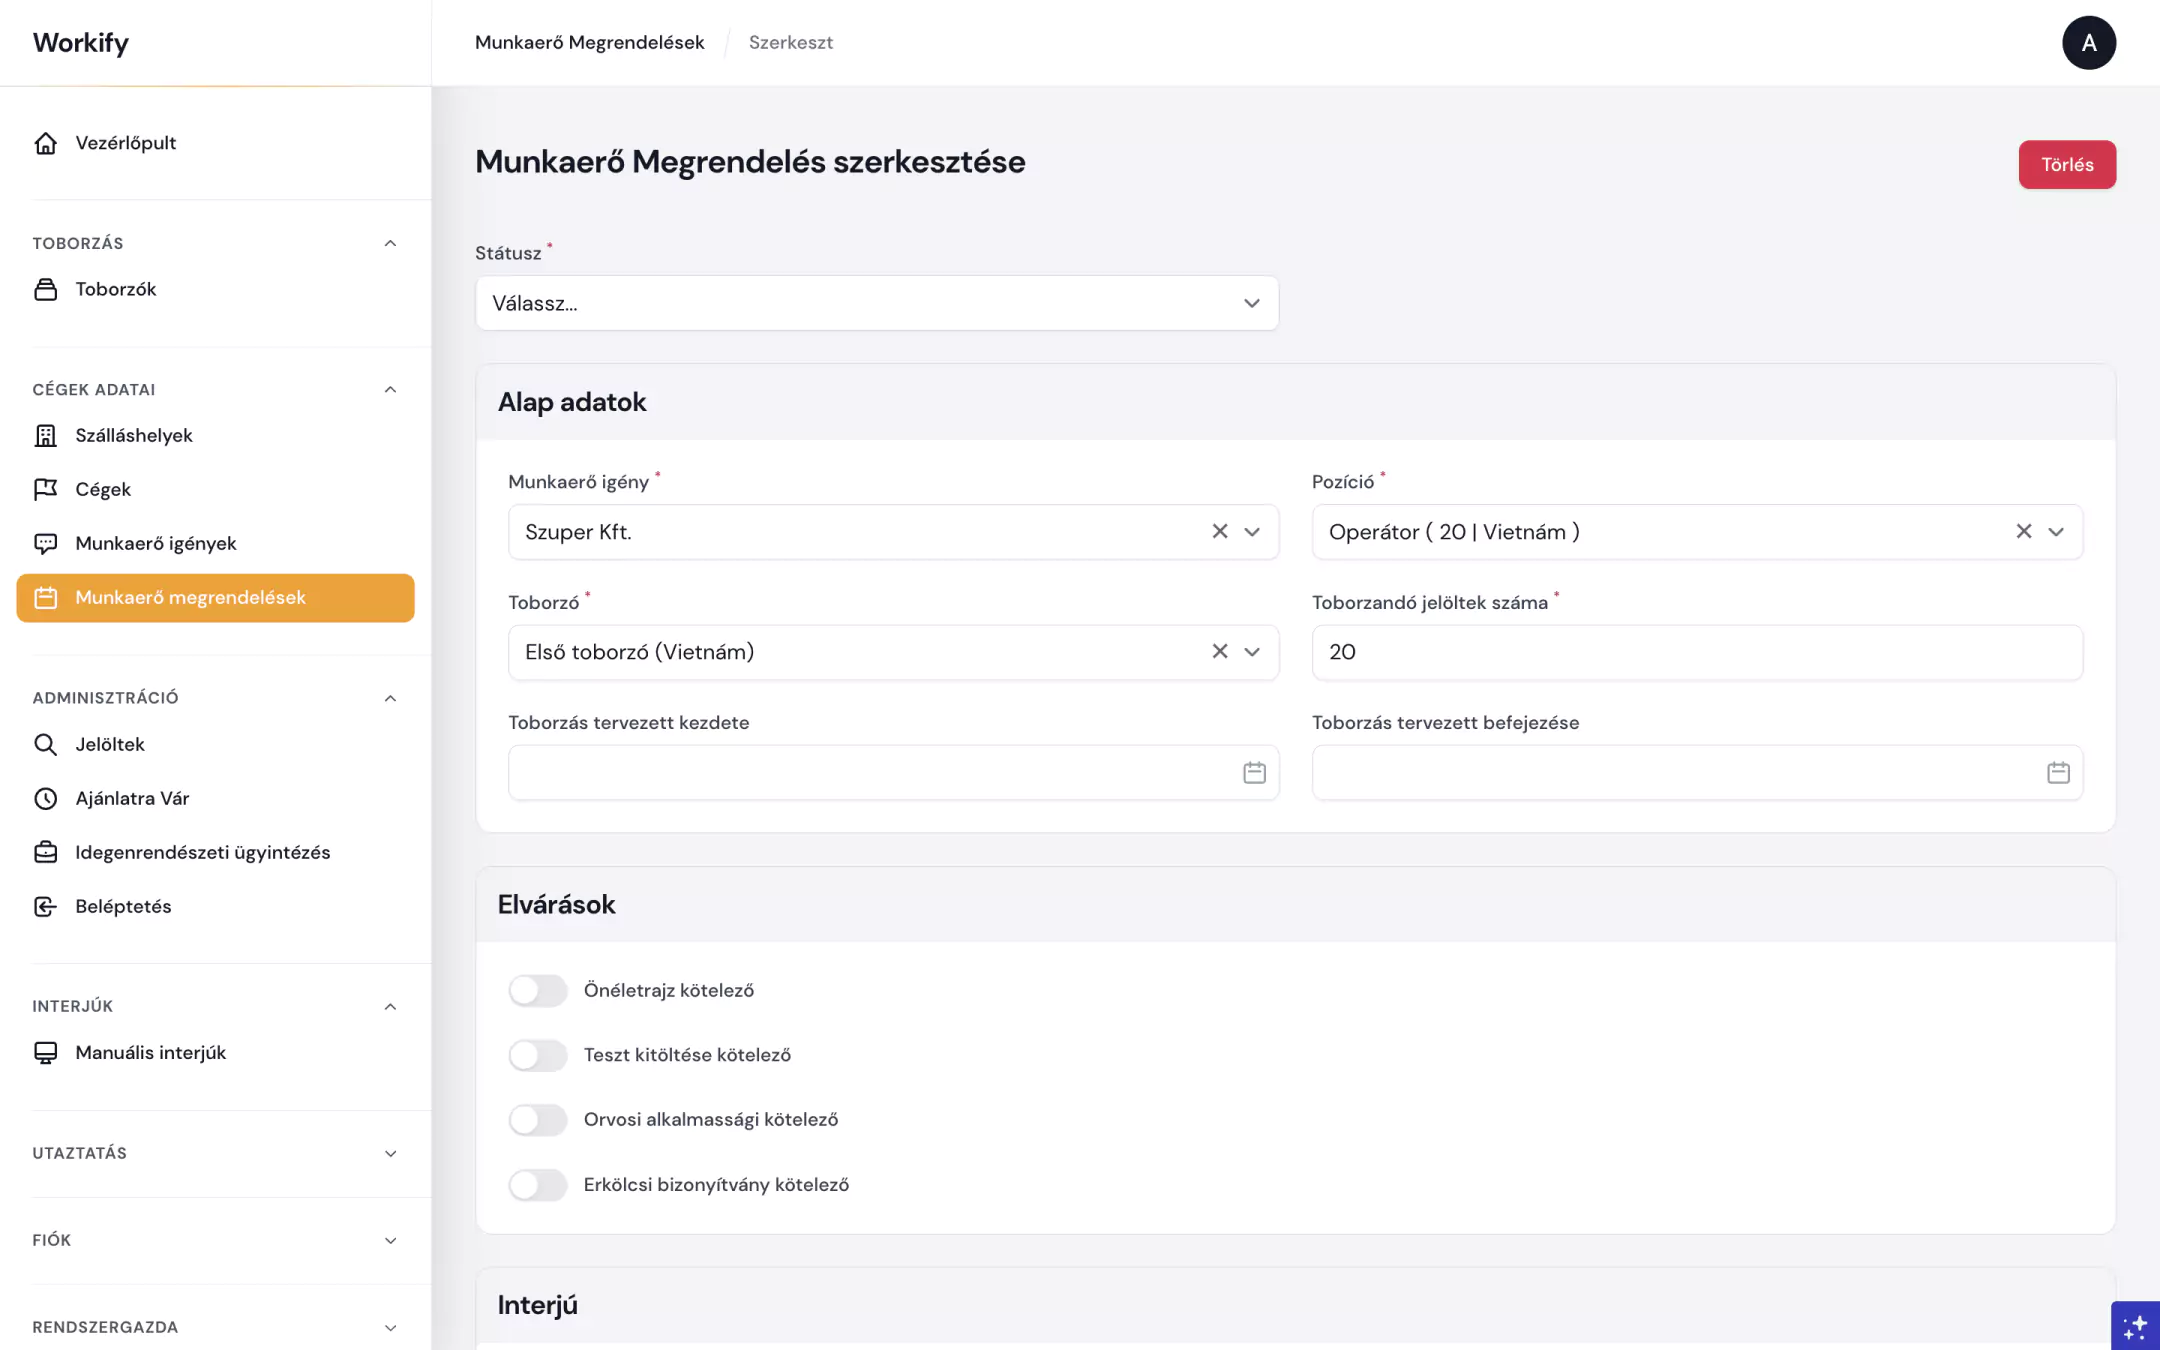Open the Státusz dropdown
Image resolution: width=2160 pixels, height=1350 pixels.
tap(876, 303)
